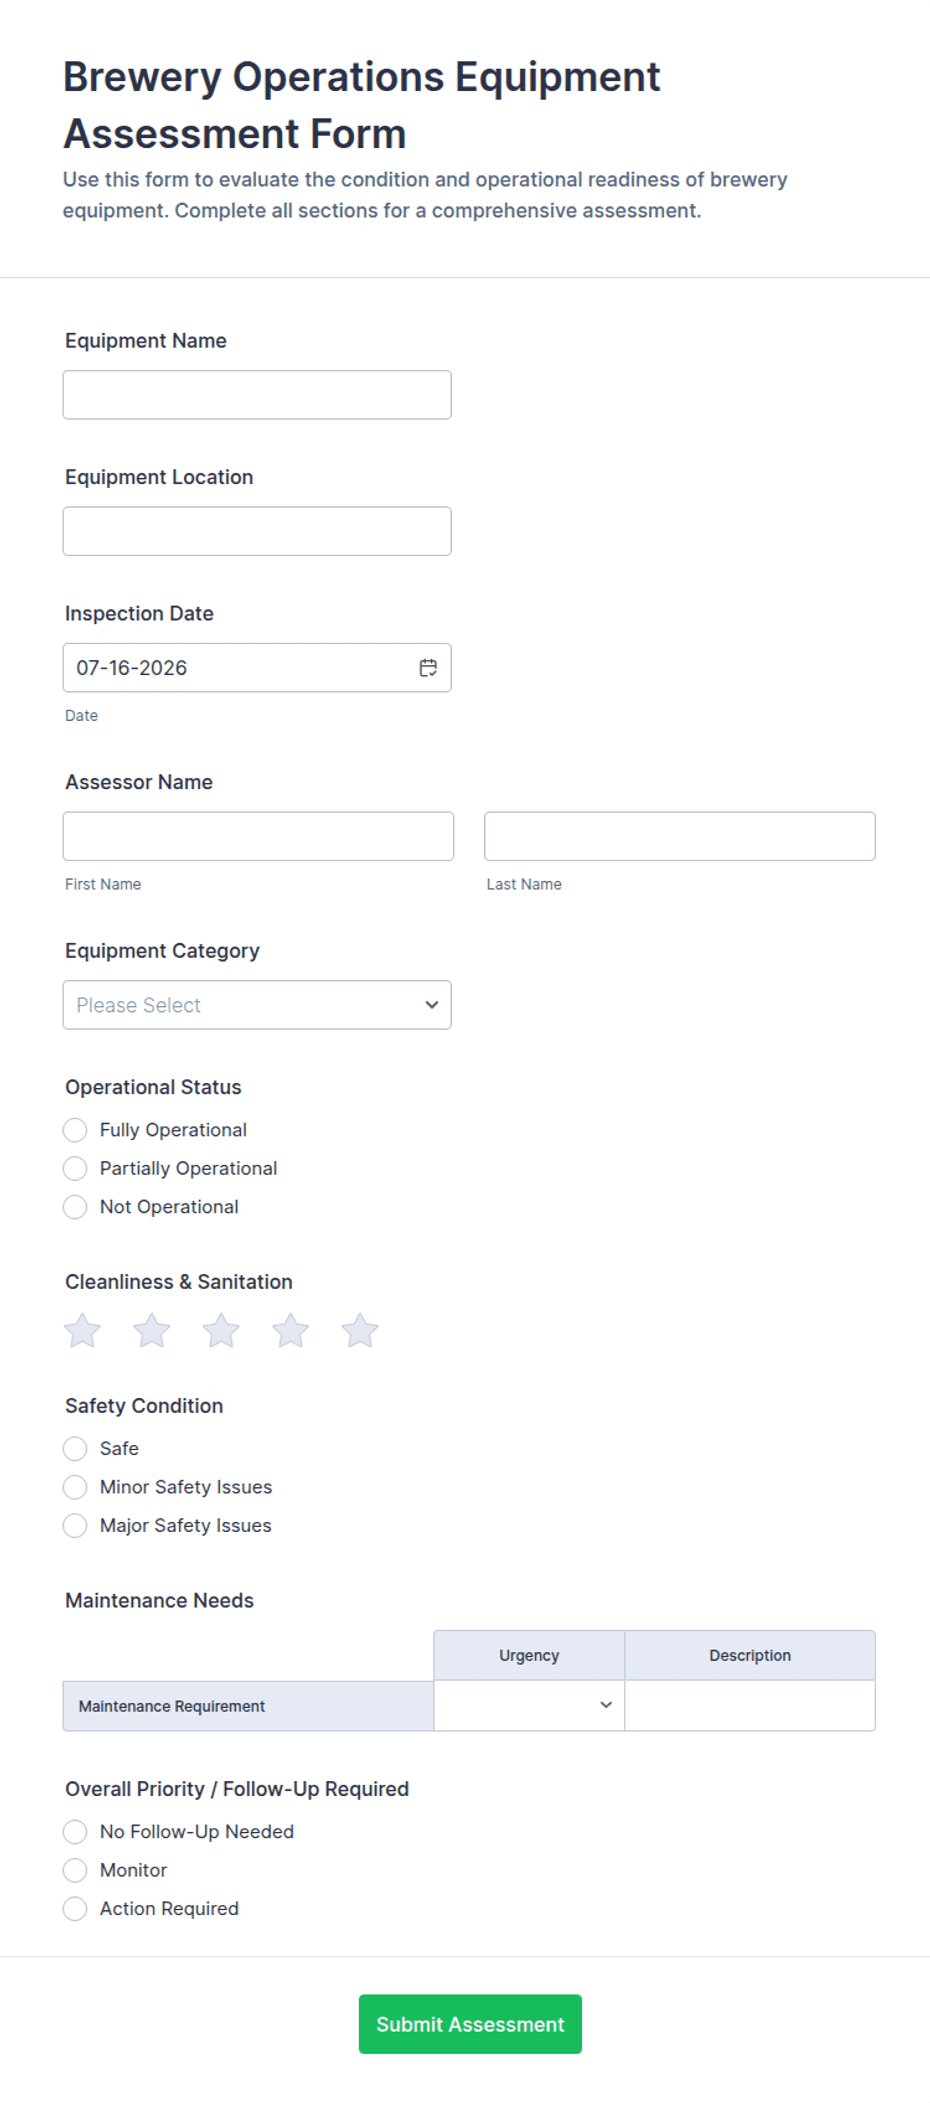This screenshot has width=930, height=2103.
Task: Choose Partially Operational radio button
Action: click(x=75, y=1168)
